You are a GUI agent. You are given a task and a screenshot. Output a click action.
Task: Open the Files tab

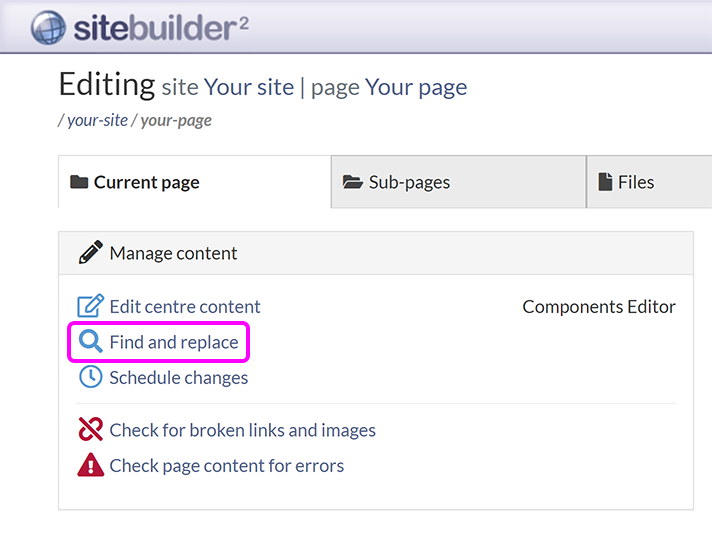[635, 182]
